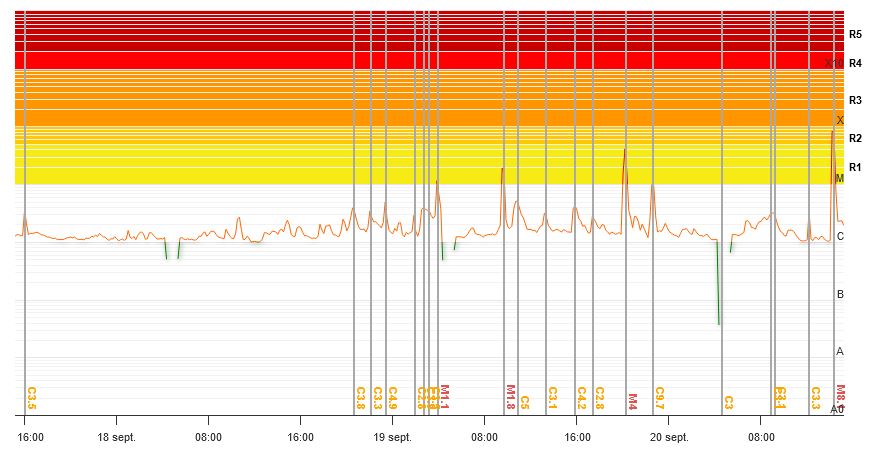Click the "19 sept." date axis label
The image size is (876, 451).
point(392,437)
